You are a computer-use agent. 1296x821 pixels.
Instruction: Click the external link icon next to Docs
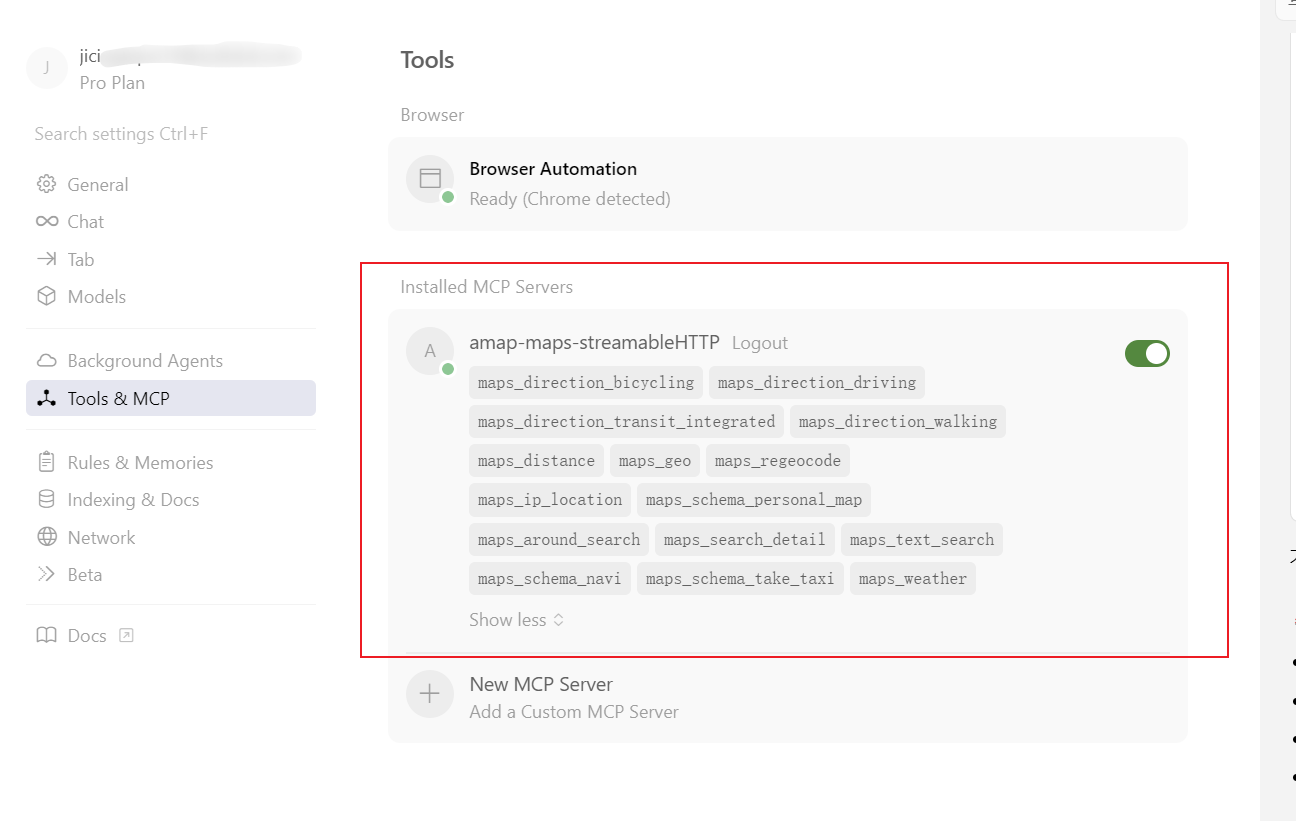pyautogui.click(x=126, y=635)
